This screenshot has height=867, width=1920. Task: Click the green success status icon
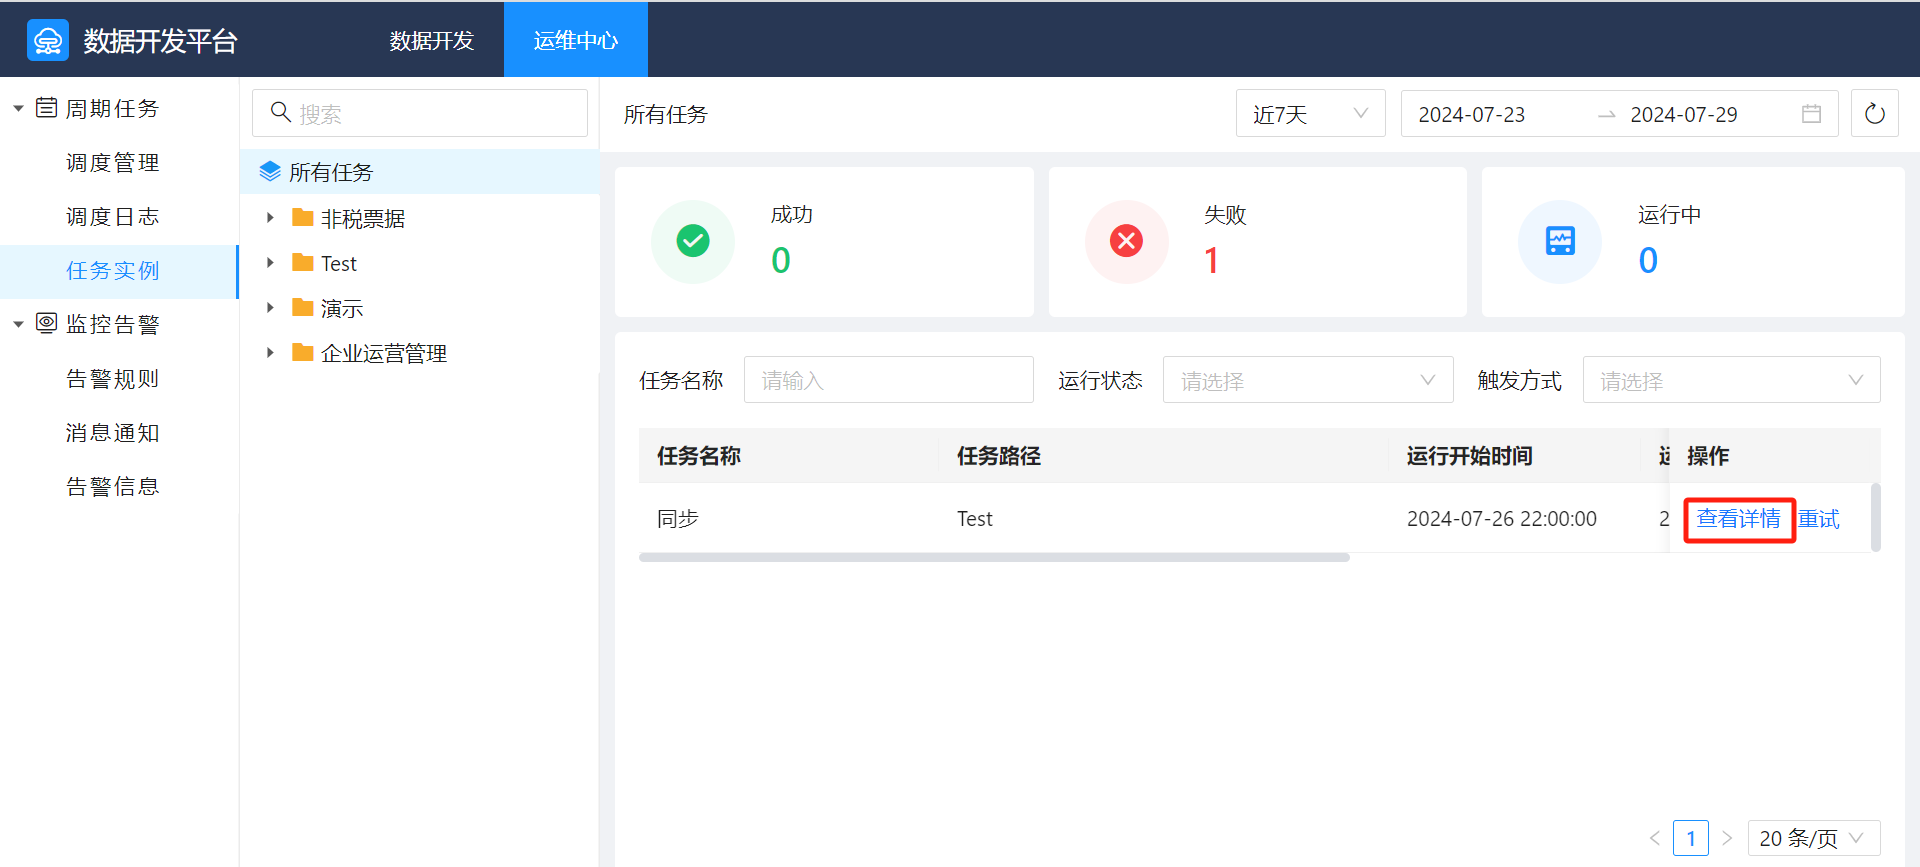coord(693,241)
